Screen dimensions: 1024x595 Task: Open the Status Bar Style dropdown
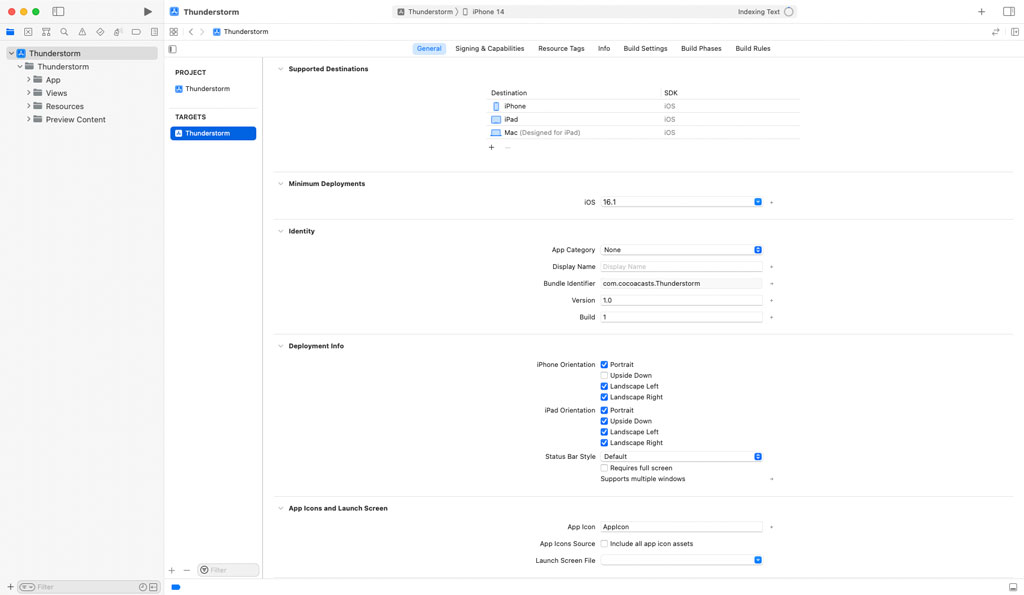pyautogui.click(x=681, y=456)
